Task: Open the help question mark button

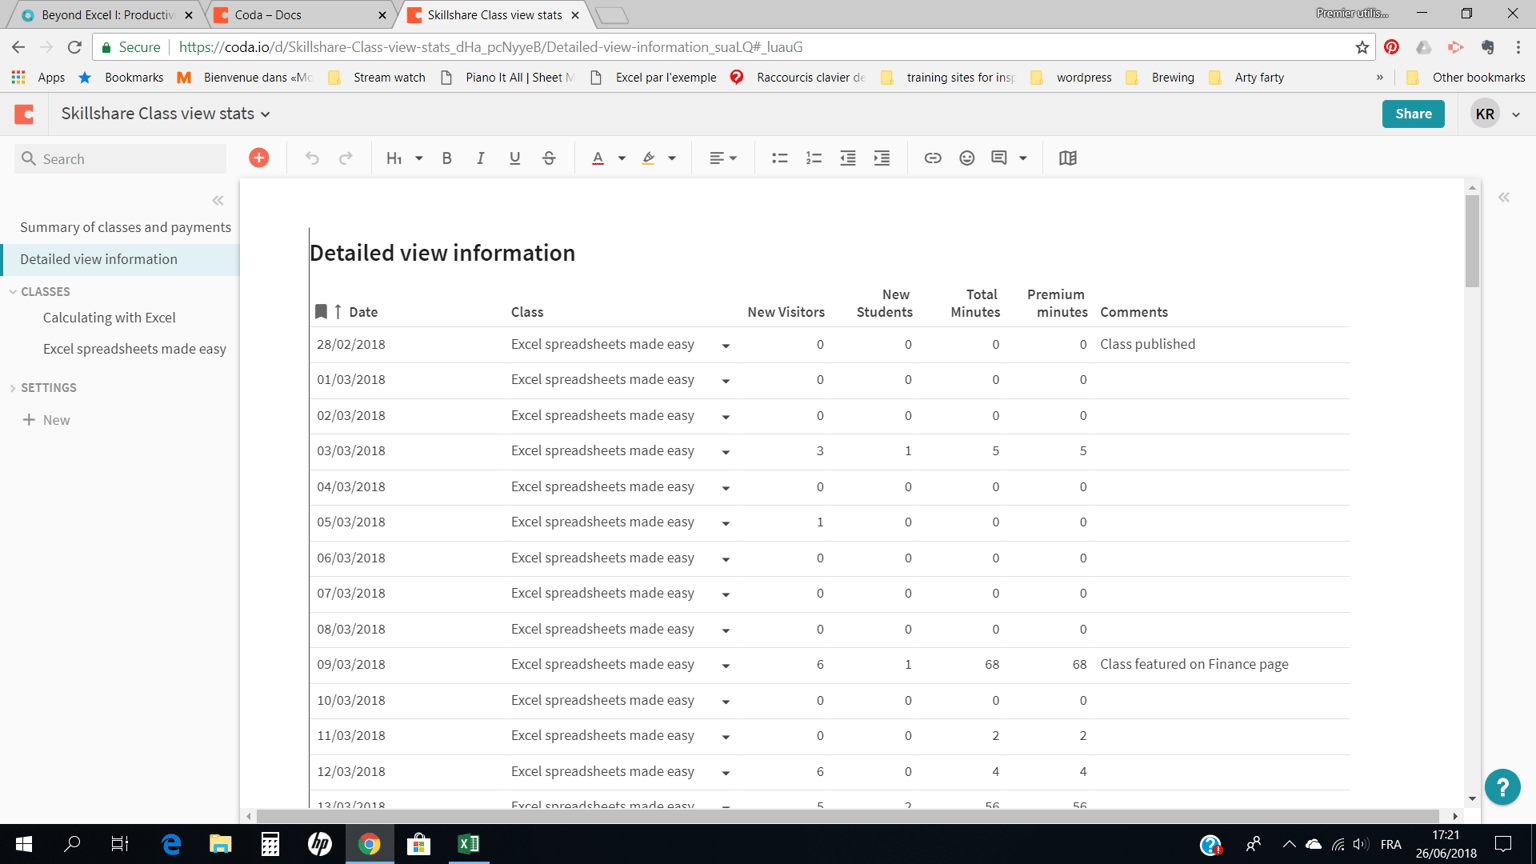Action: pyautogui.click(x=1502, y=787)
